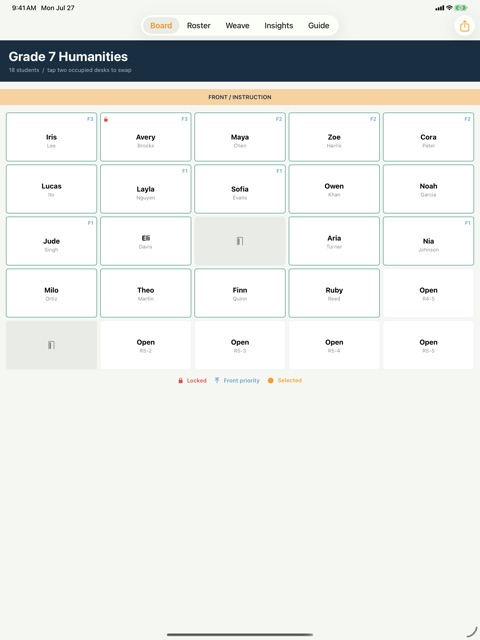Tap Owen Khan's desk

(x=334, y=189)
